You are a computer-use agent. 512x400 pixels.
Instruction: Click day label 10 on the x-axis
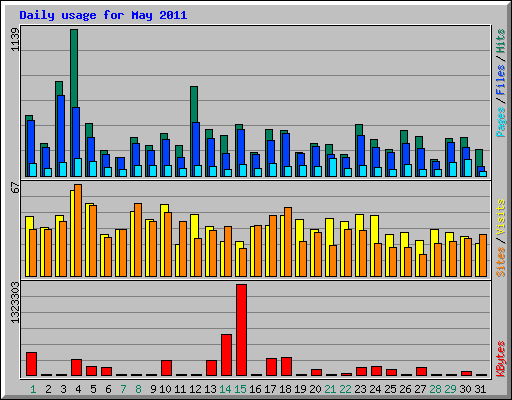point(165,389)
